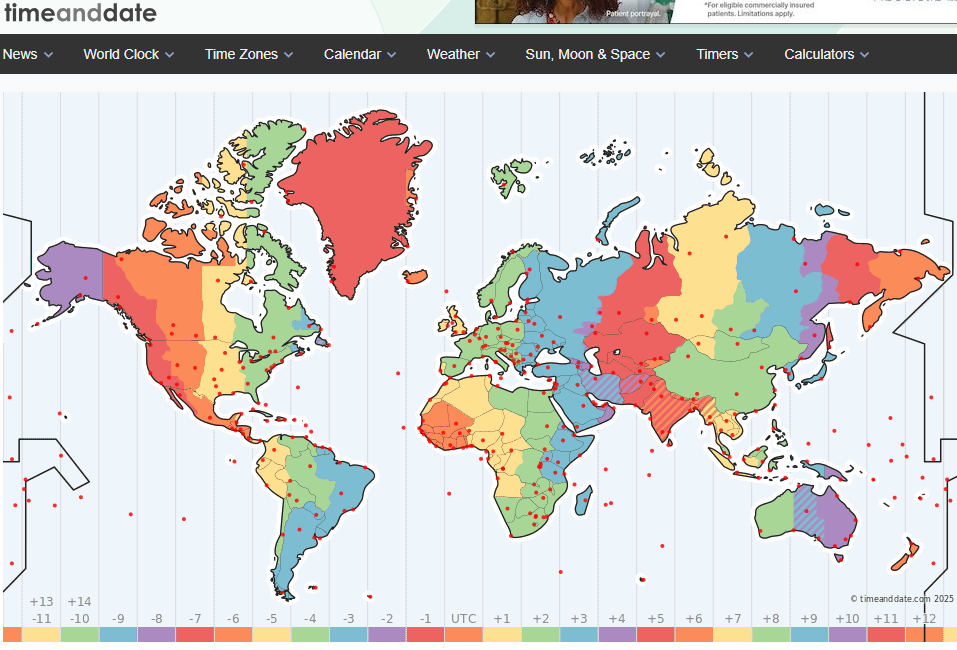Click Iceland on the time zone map
957x650 pixels.
(416, 276)
